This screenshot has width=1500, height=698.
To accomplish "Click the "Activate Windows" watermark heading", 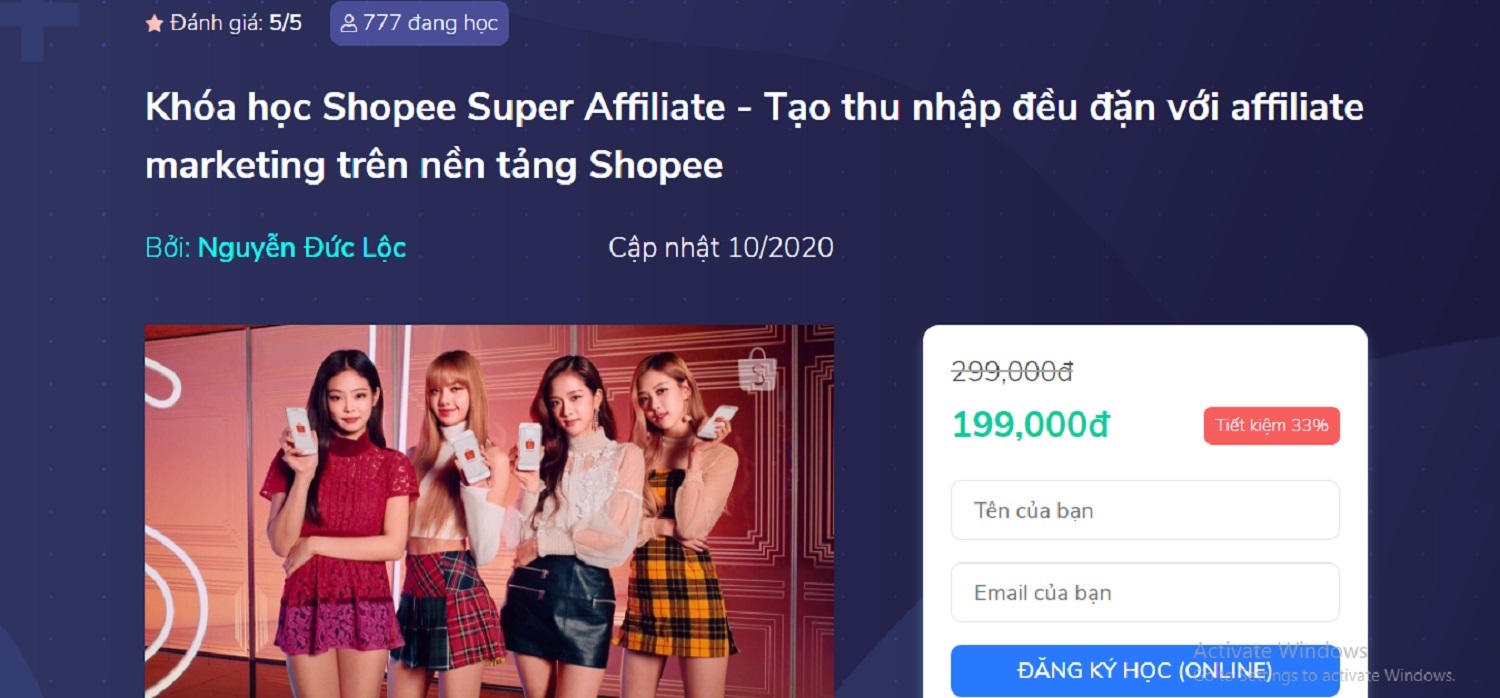I will [x=1280, y=651].
